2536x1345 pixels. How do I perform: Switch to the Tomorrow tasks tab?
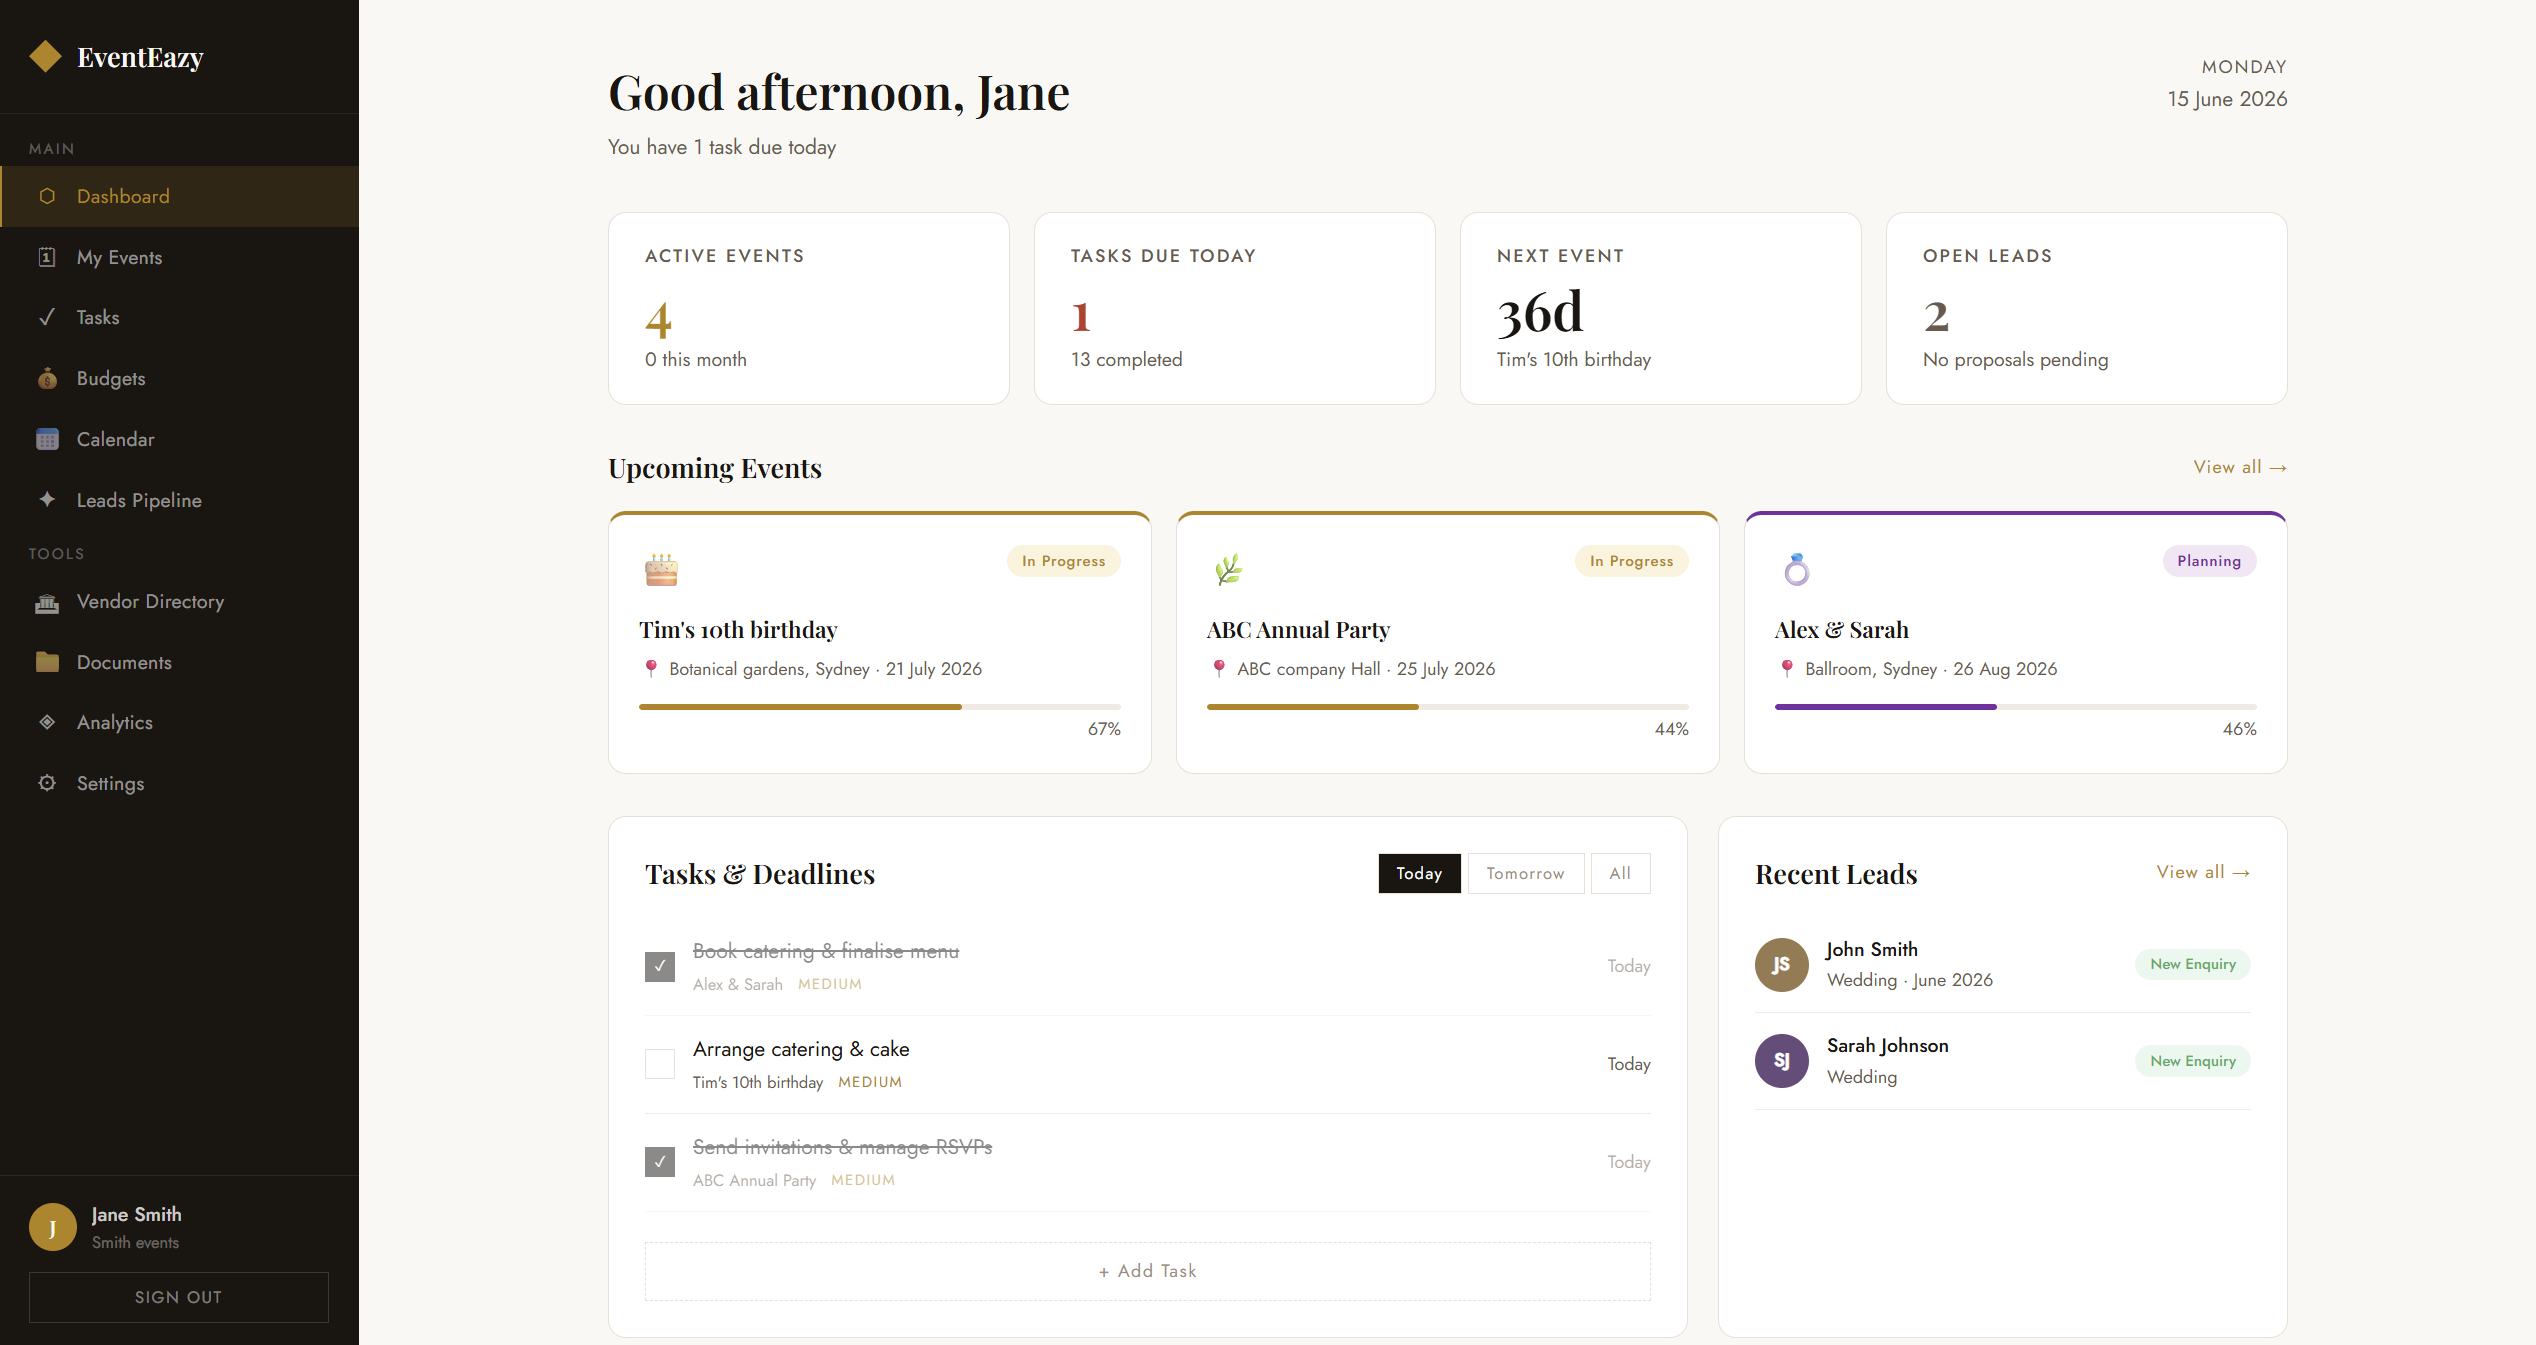click(1526, 873)
